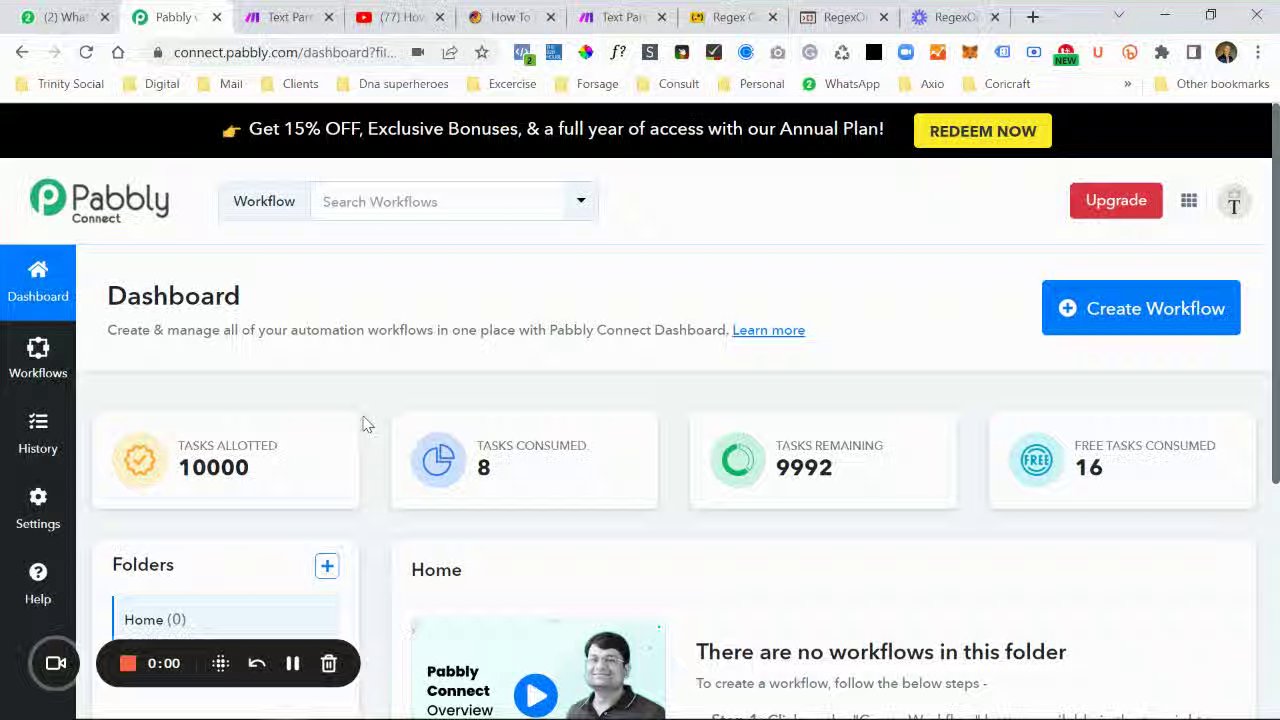Image resolution: width=1280 pixels, height=720 pixels.
Task: Open Chrome profile picture menu
Action: click(x=1226, y=52)
